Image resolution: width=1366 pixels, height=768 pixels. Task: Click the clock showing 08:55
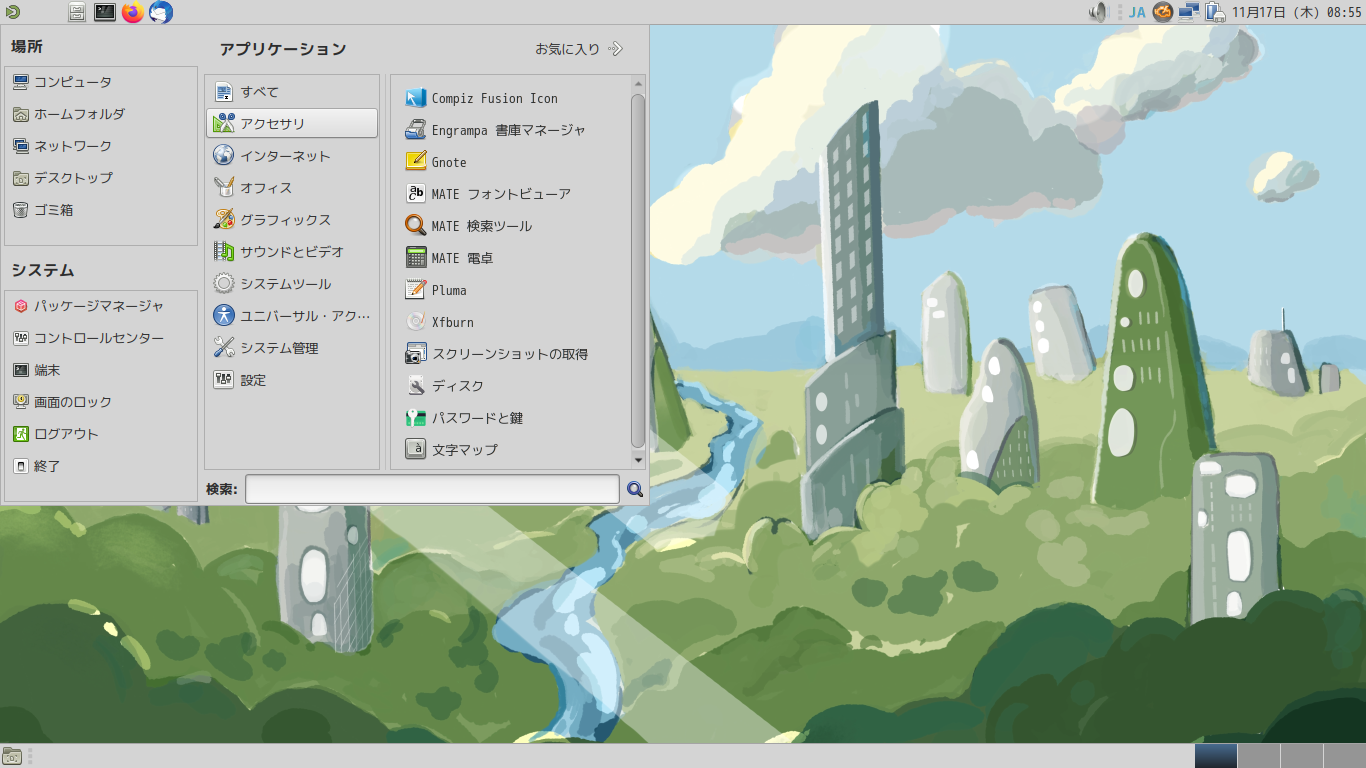click(x=1297, y=12)
